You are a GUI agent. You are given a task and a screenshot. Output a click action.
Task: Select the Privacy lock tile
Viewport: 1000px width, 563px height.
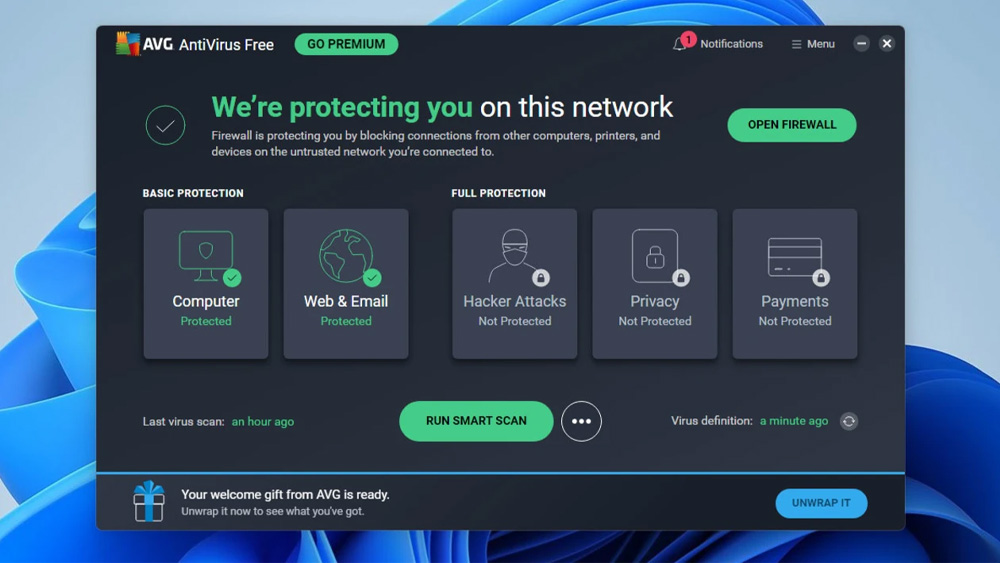click(x=655, y=284)
